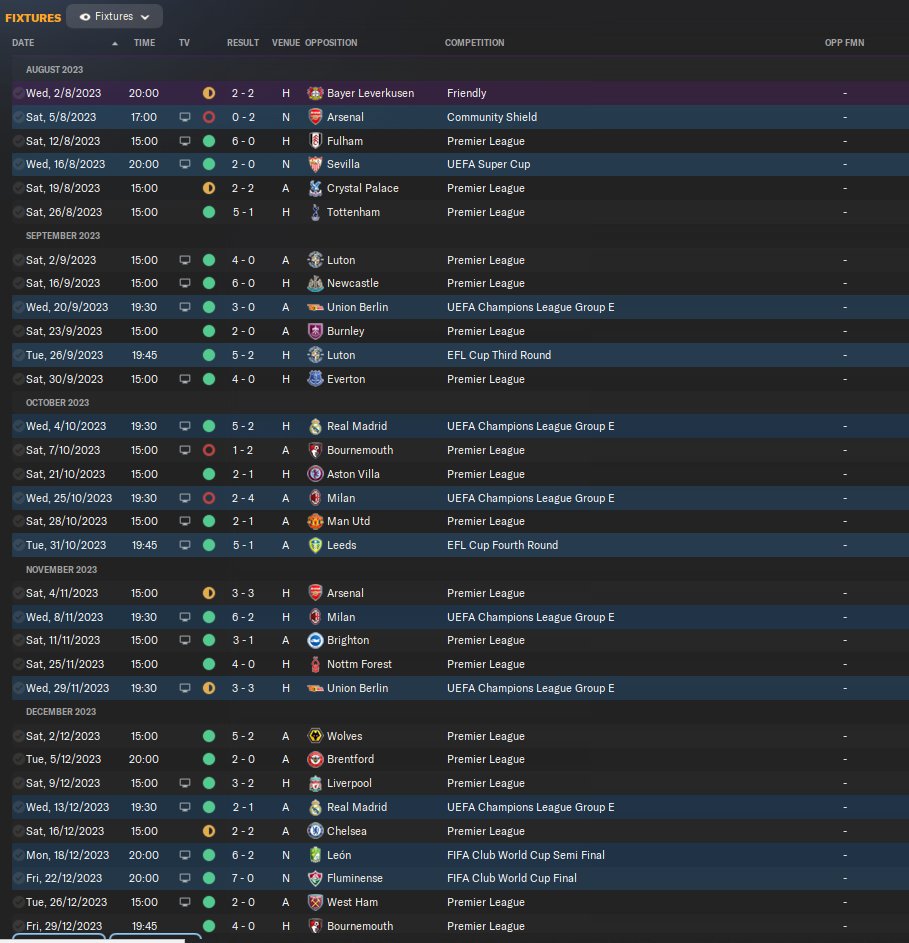This screenshot has height=943, width=909.
Task: Click TV icon for Community Shield match
Action: [185, 117]
